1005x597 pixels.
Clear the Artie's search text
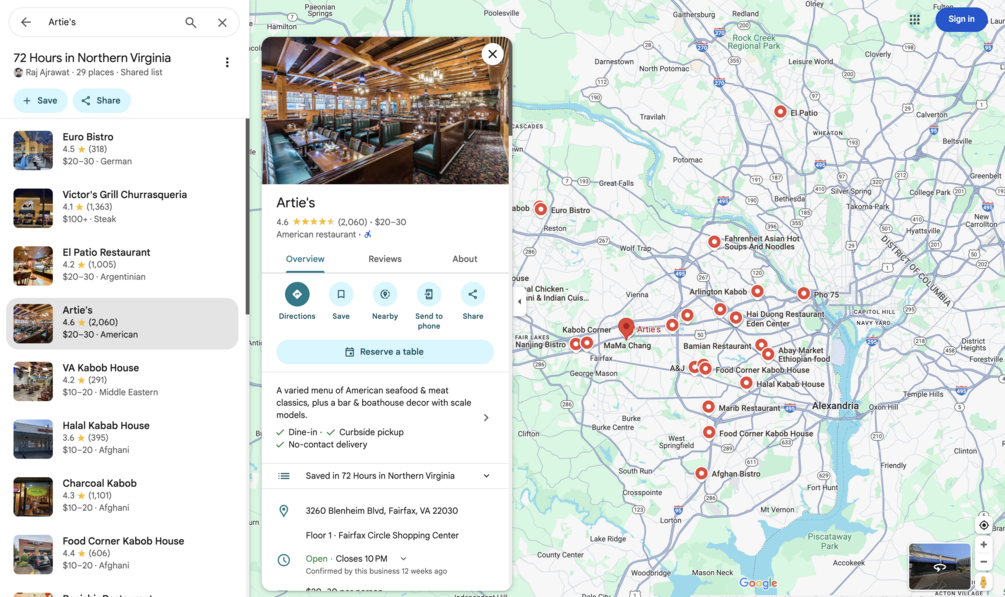(x=222, y=22)
